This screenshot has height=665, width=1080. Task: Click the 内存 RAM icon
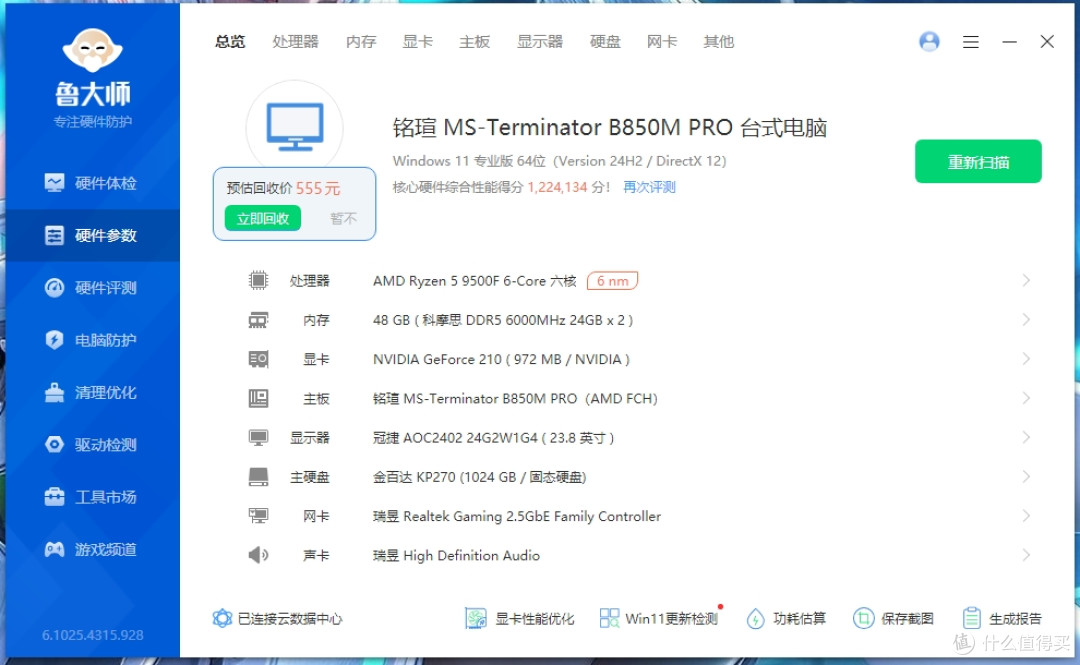click(258, 320)
